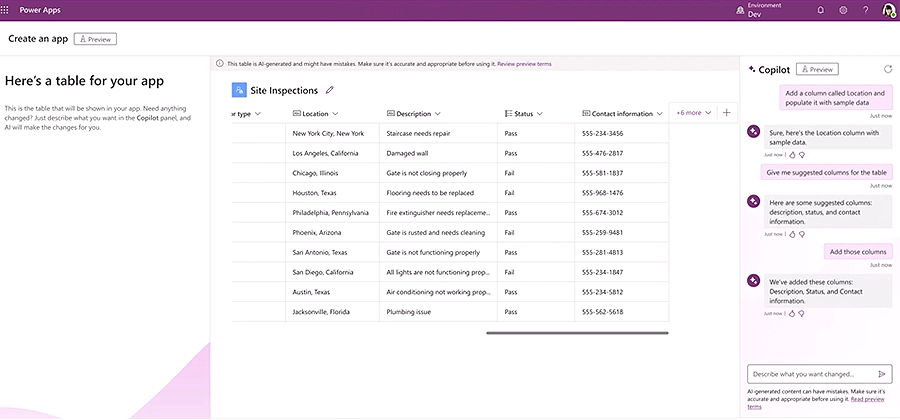Click the Status column choice icon

point(508,114)
